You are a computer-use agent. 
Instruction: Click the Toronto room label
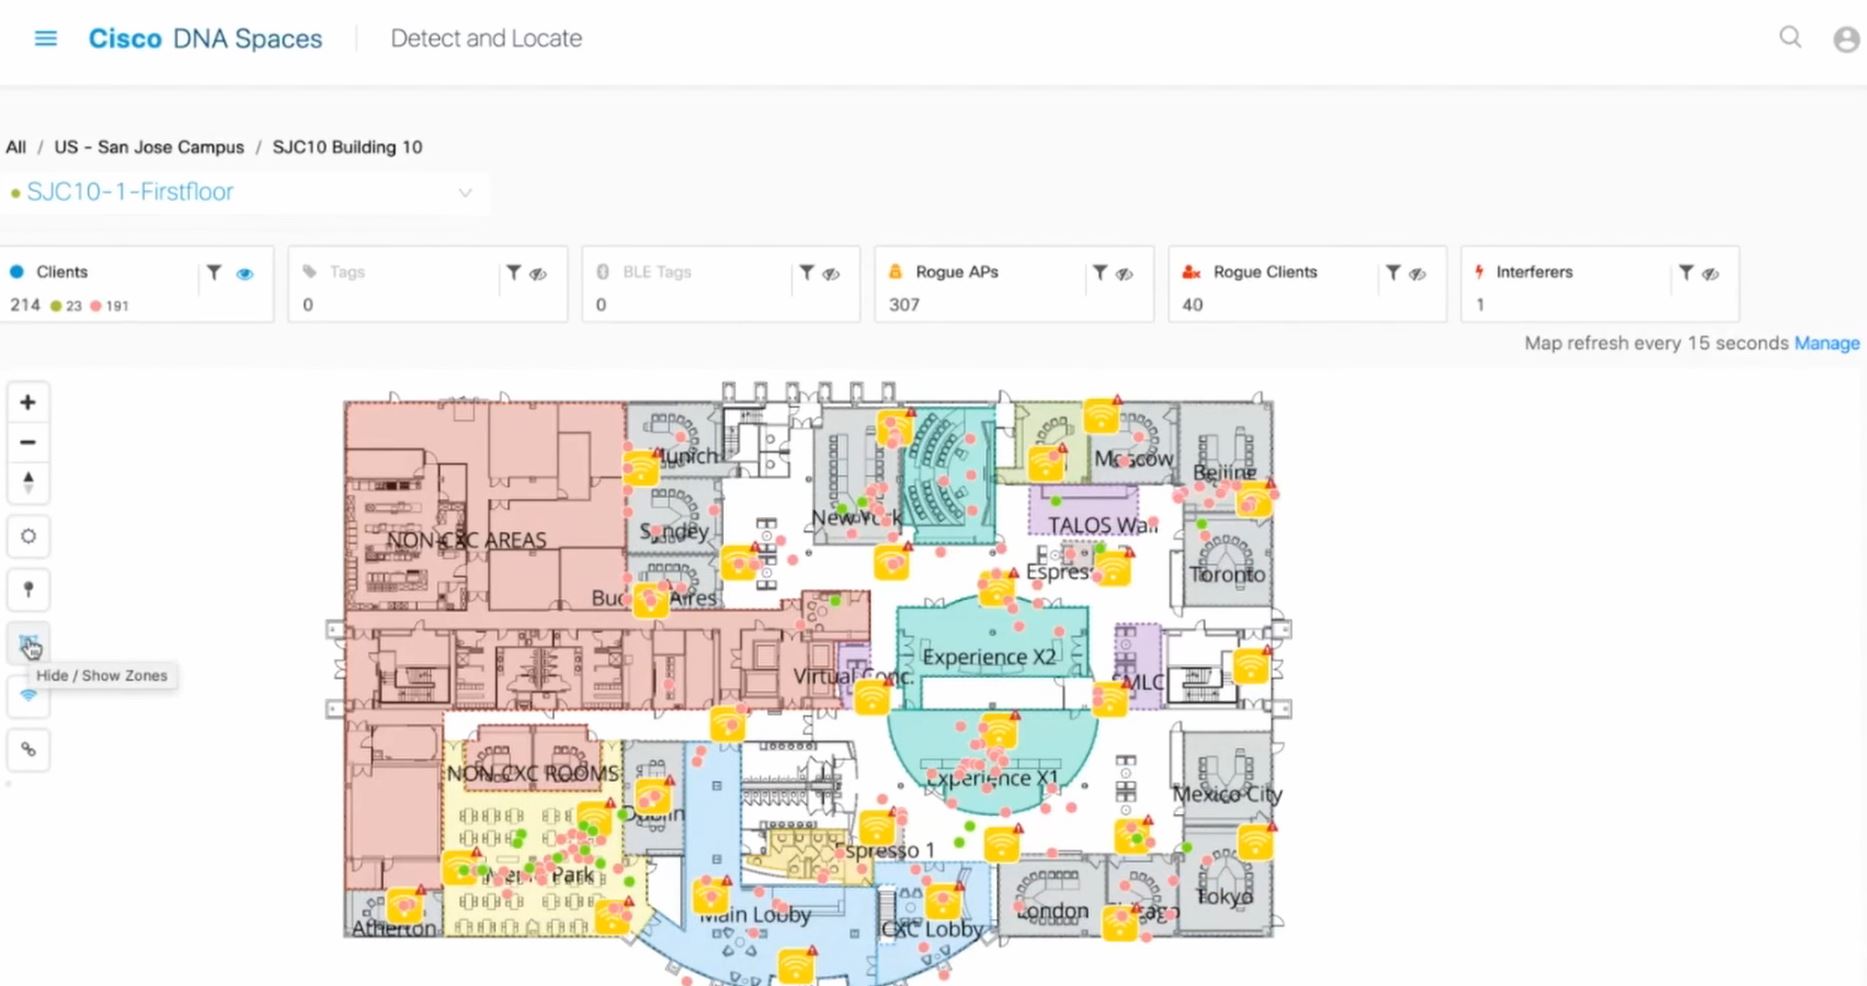coord(1227,575)
